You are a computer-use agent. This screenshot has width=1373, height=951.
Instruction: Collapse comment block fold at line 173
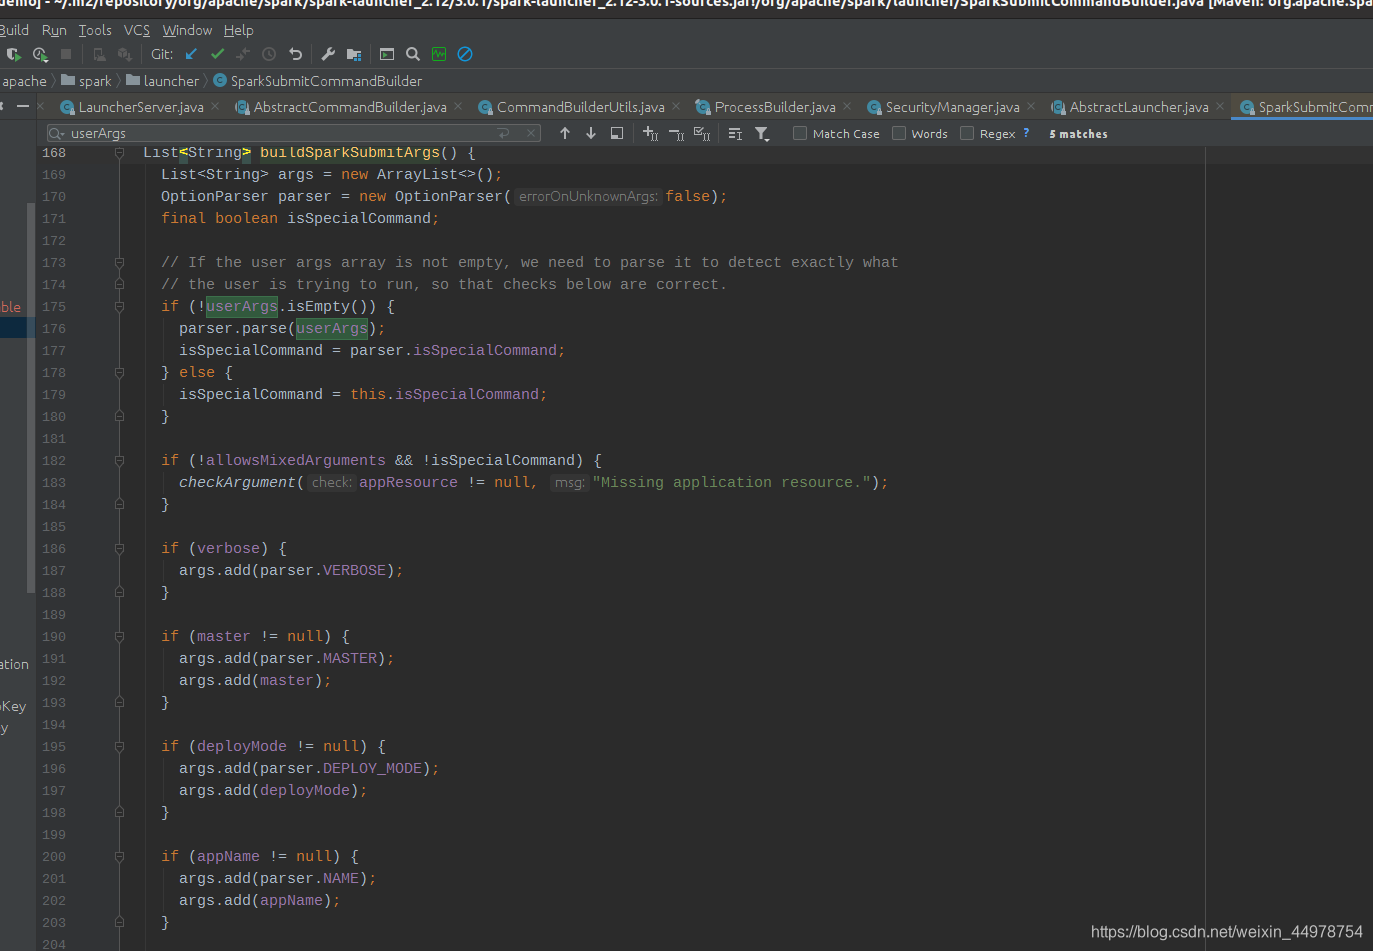tap(119, 263)
